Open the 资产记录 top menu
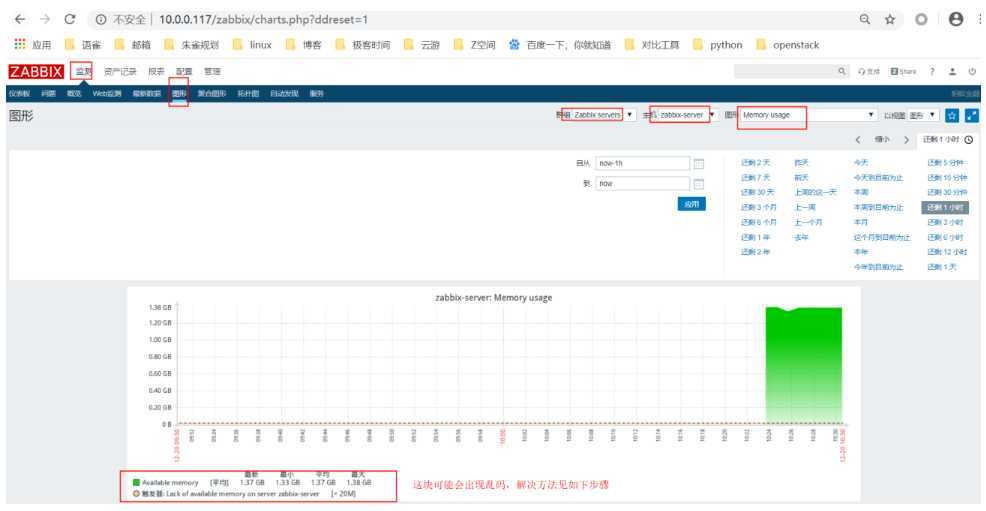The height and width of the screenshot is (511, 986). click(119, 72)
